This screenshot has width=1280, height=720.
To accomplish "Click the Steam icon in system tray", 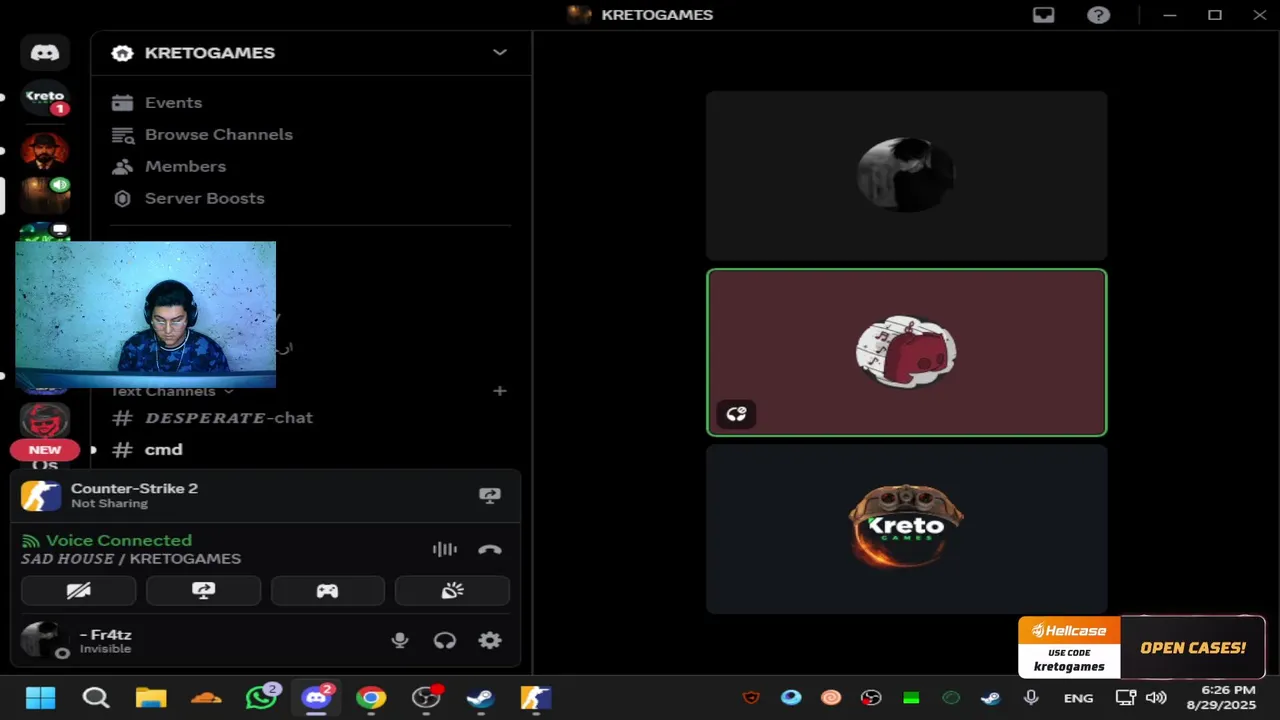I will [990, 698].
